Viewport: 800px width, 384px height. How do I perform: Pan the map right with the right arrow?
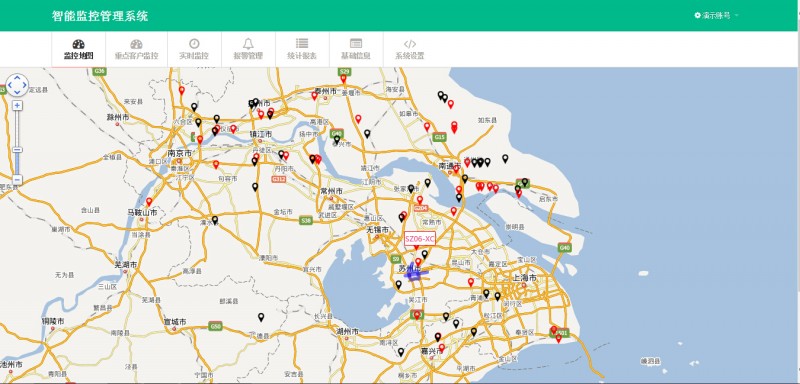[24, 85]
